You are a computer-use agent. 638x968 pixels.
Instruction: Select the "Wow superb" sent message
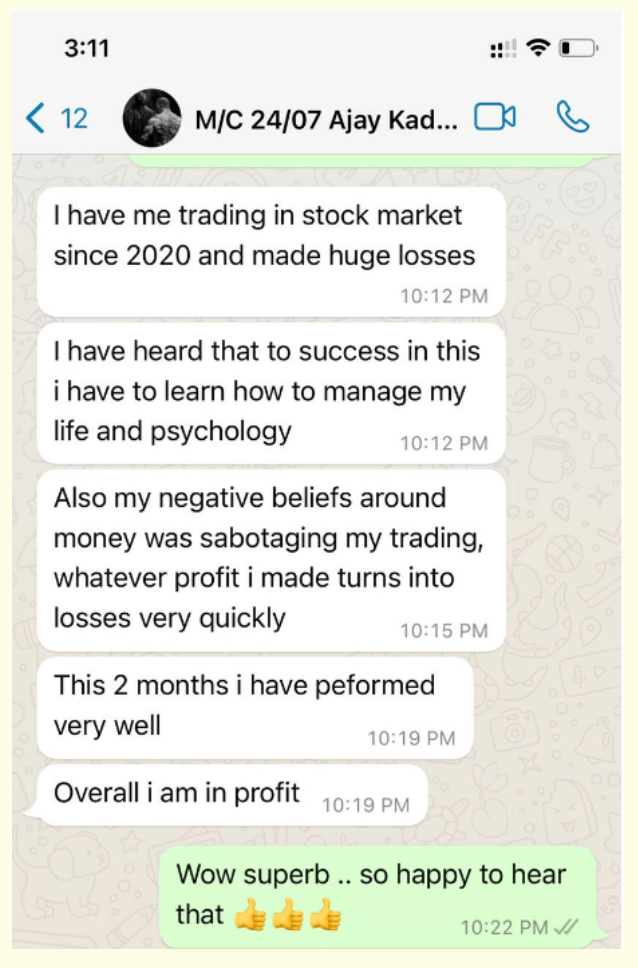[376, 895]
